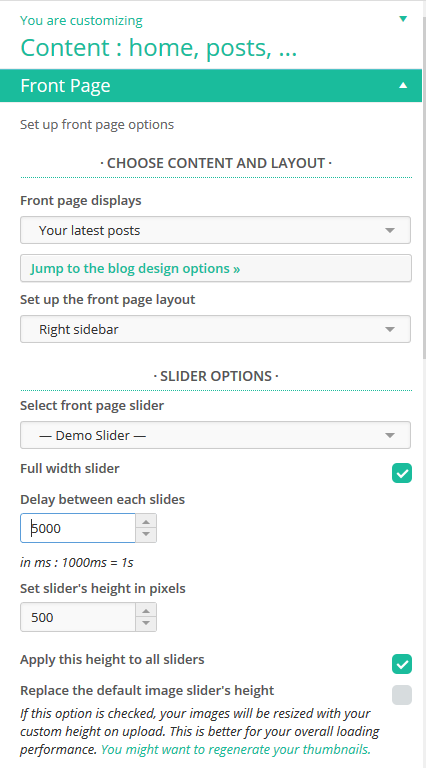Open the regenerate your thumbnails link
426x768 pixels.
[236, 750]
